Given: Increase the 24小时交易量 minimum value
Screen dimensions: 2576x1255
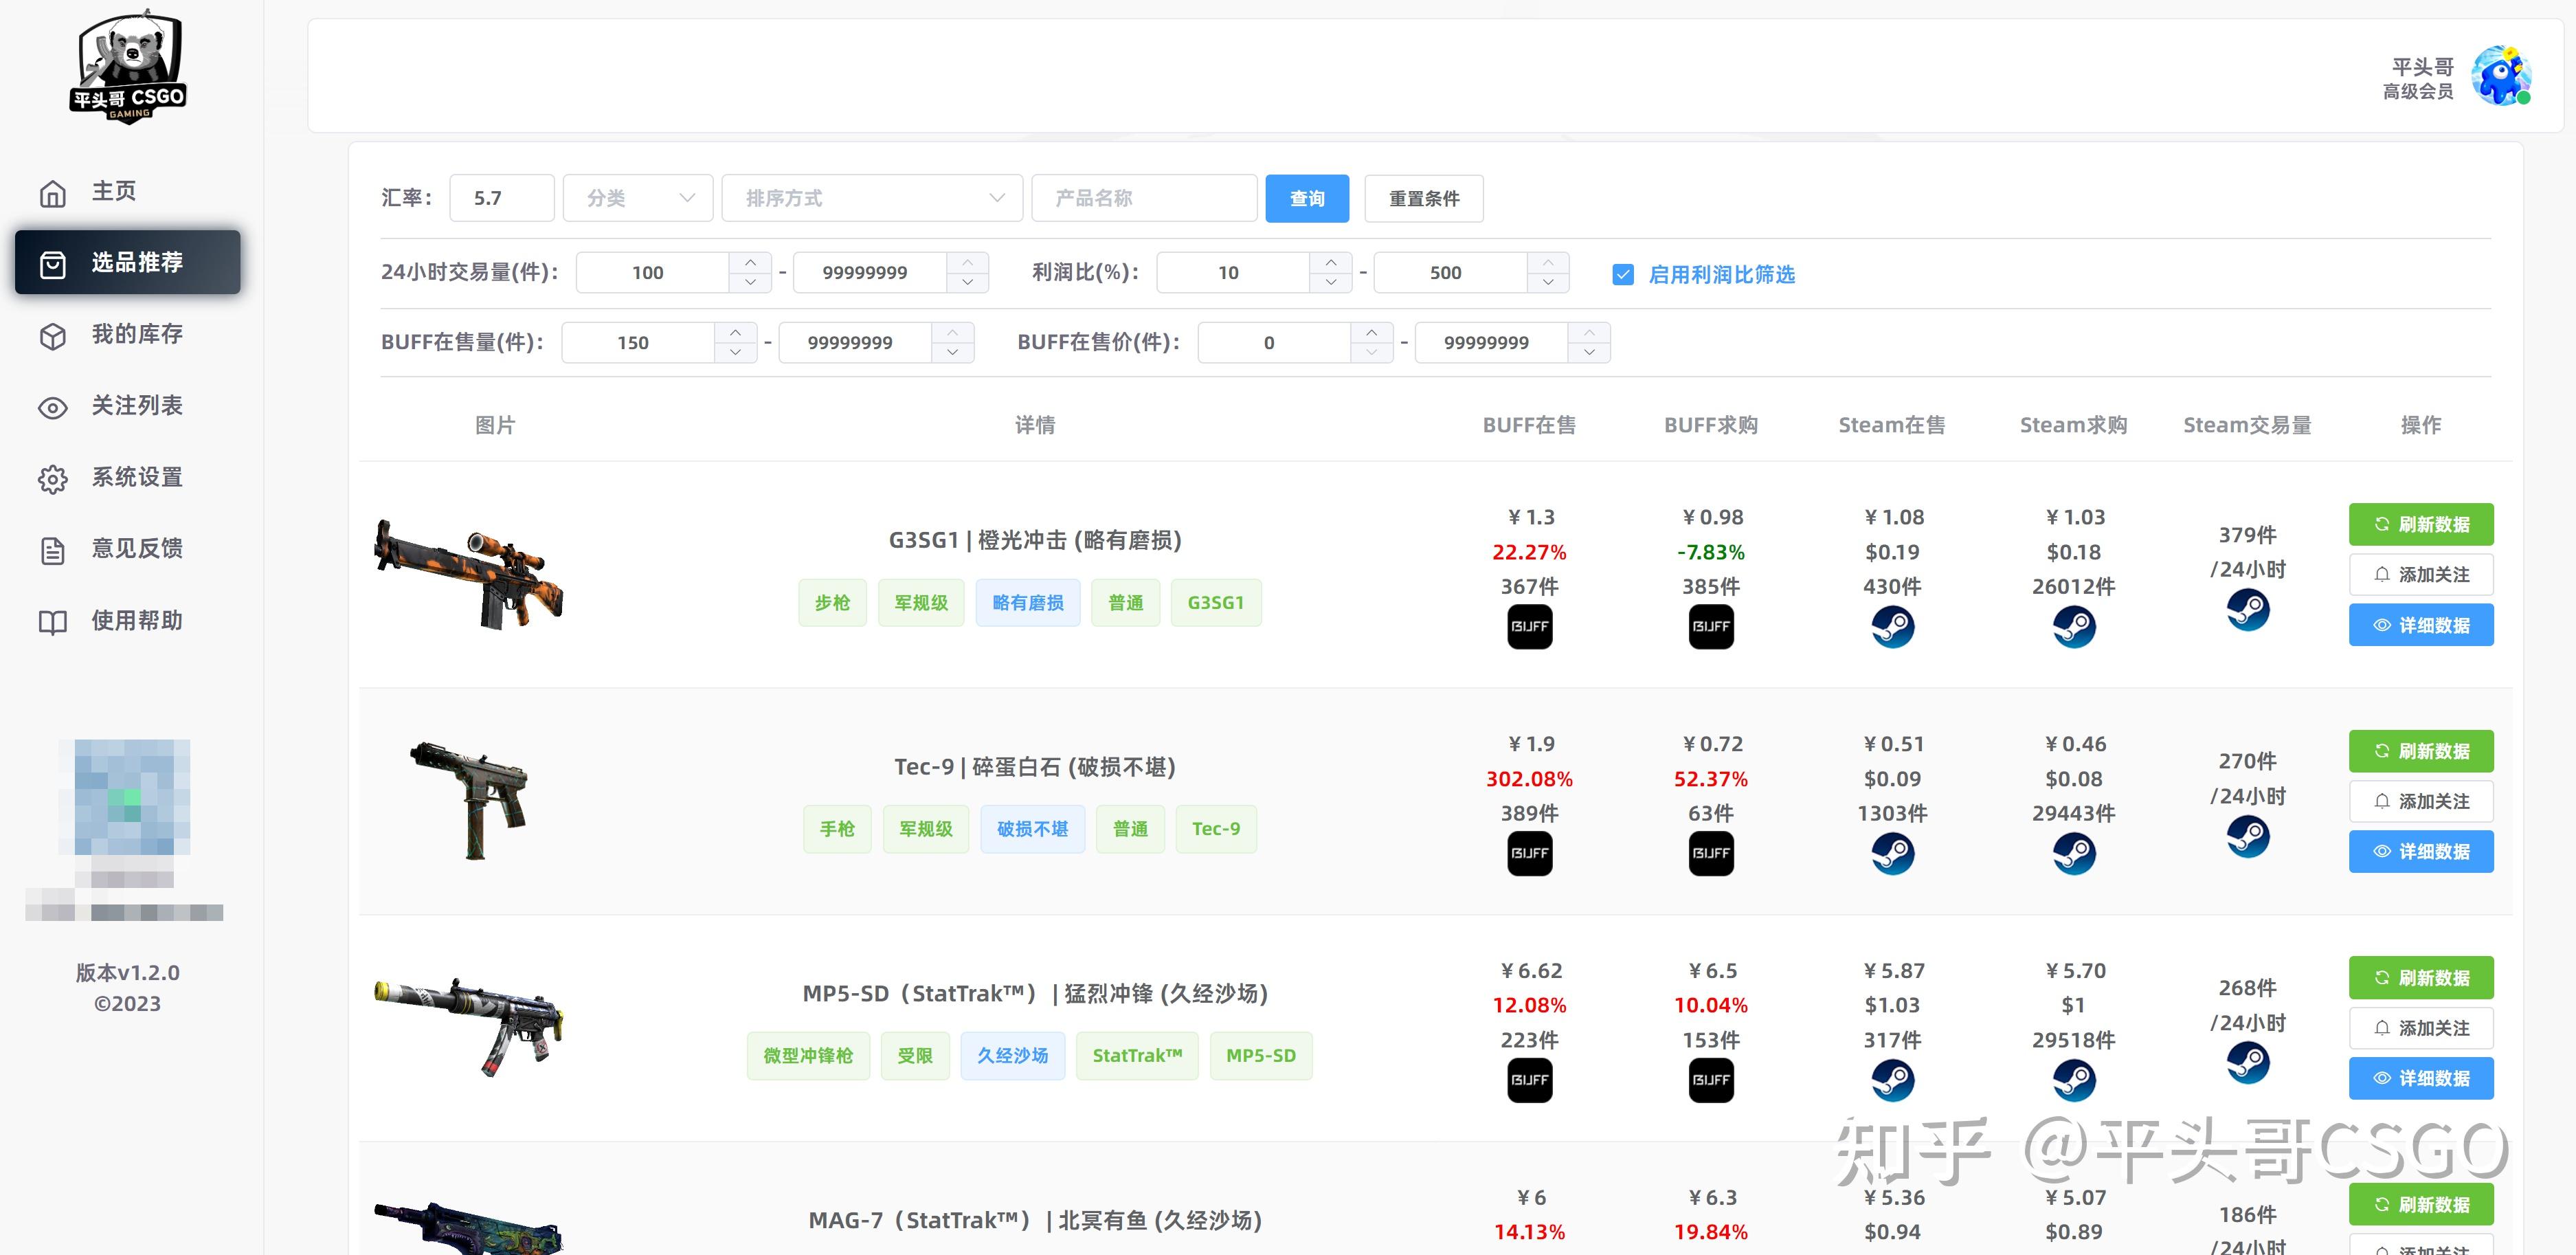Looking at the screenshot, I should tap(750, 262).
